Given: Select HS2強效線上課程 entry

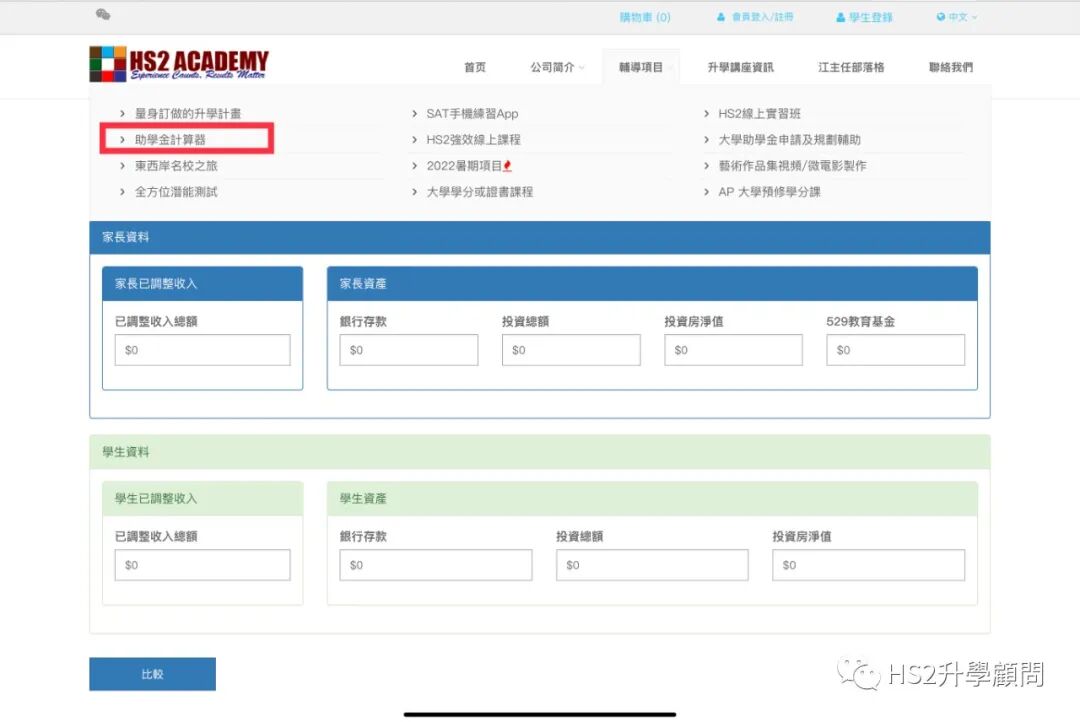Looking at the screenshot, I should (x=473, y=140).
